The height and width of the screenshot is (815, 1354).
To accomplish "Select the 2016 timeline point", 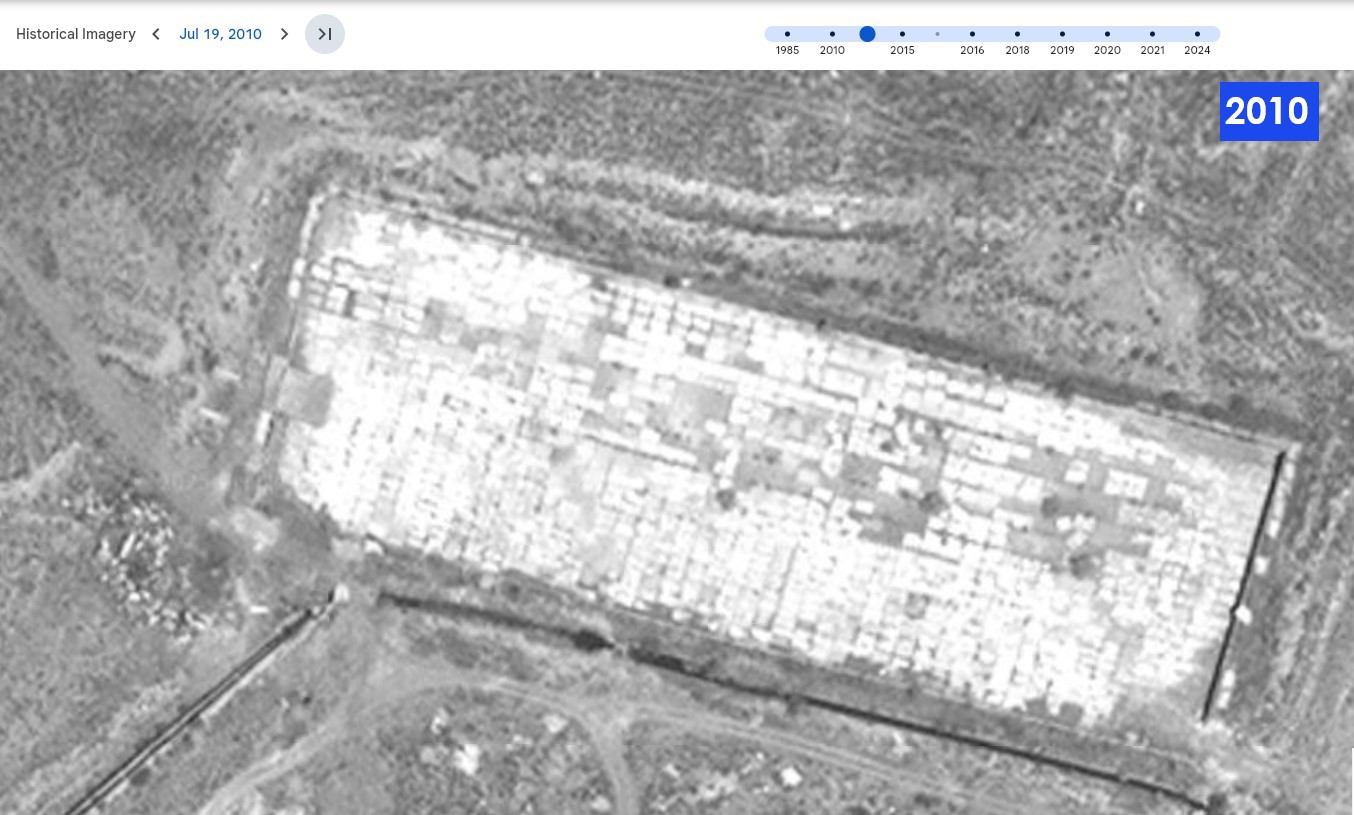I will click(972, 34).
